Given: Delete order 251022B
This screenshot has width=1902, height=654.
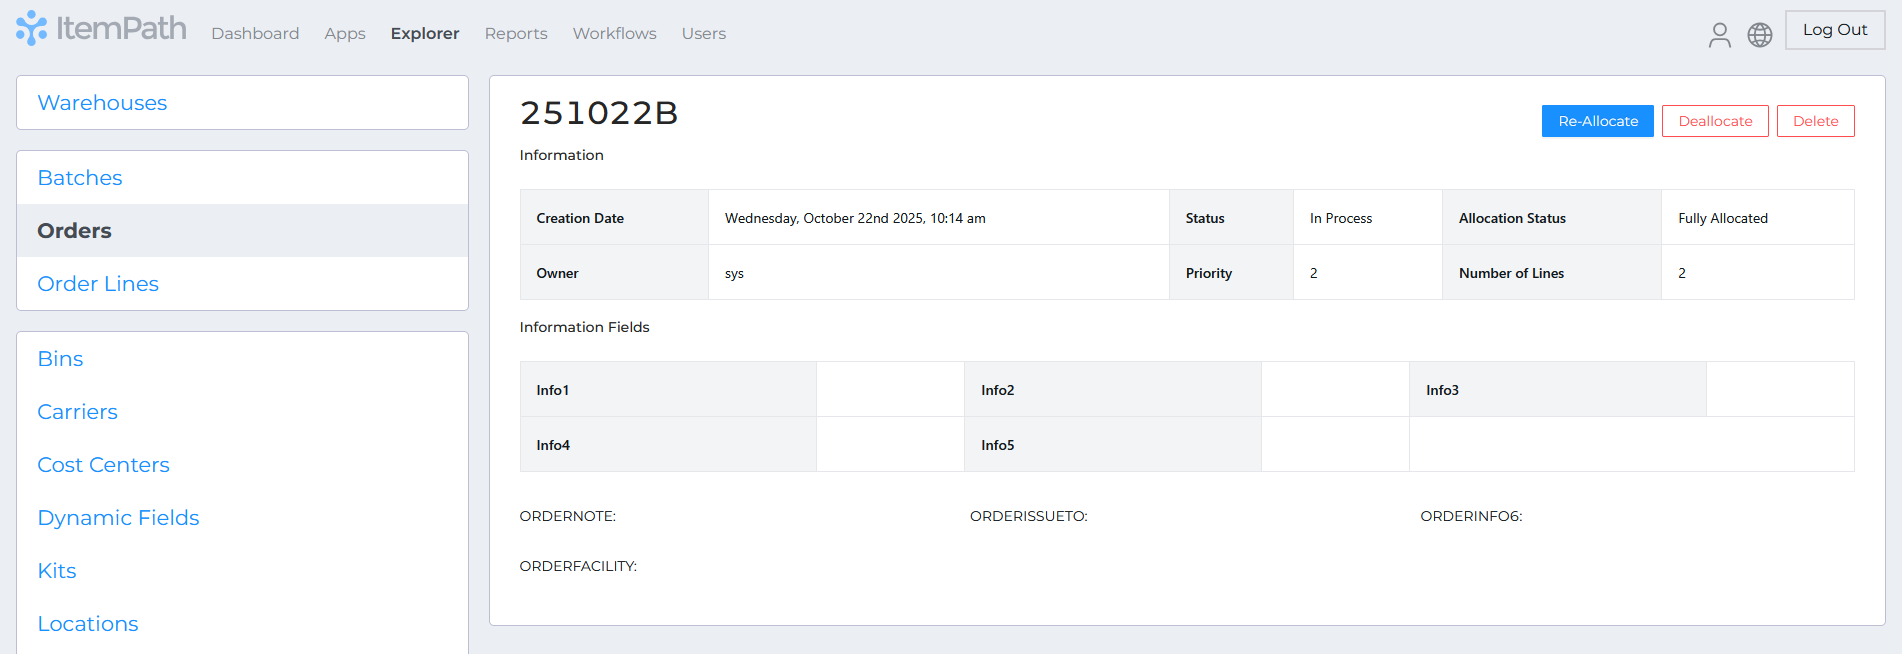Looking at the screenshot, I should pos(1815,121).
